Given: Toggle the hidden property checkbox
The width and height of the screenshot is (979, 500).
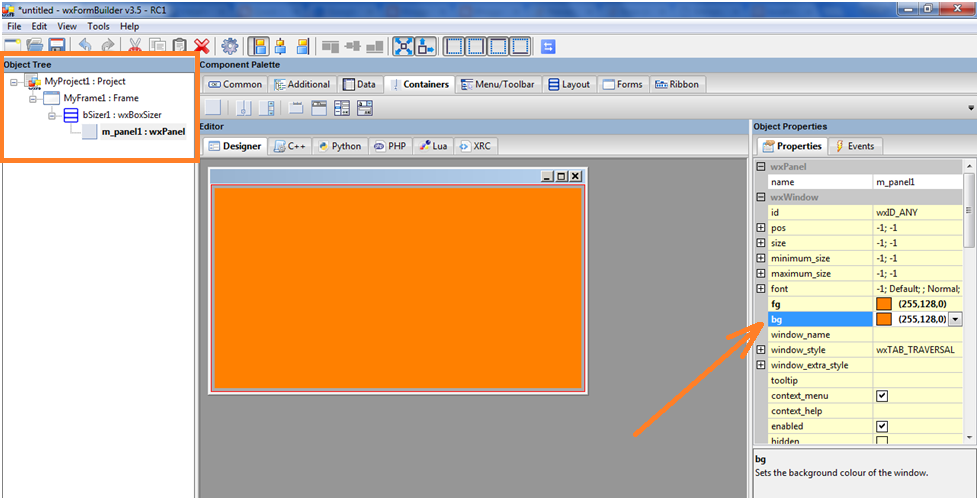Looking at the screenshot, I should [882, 441].
